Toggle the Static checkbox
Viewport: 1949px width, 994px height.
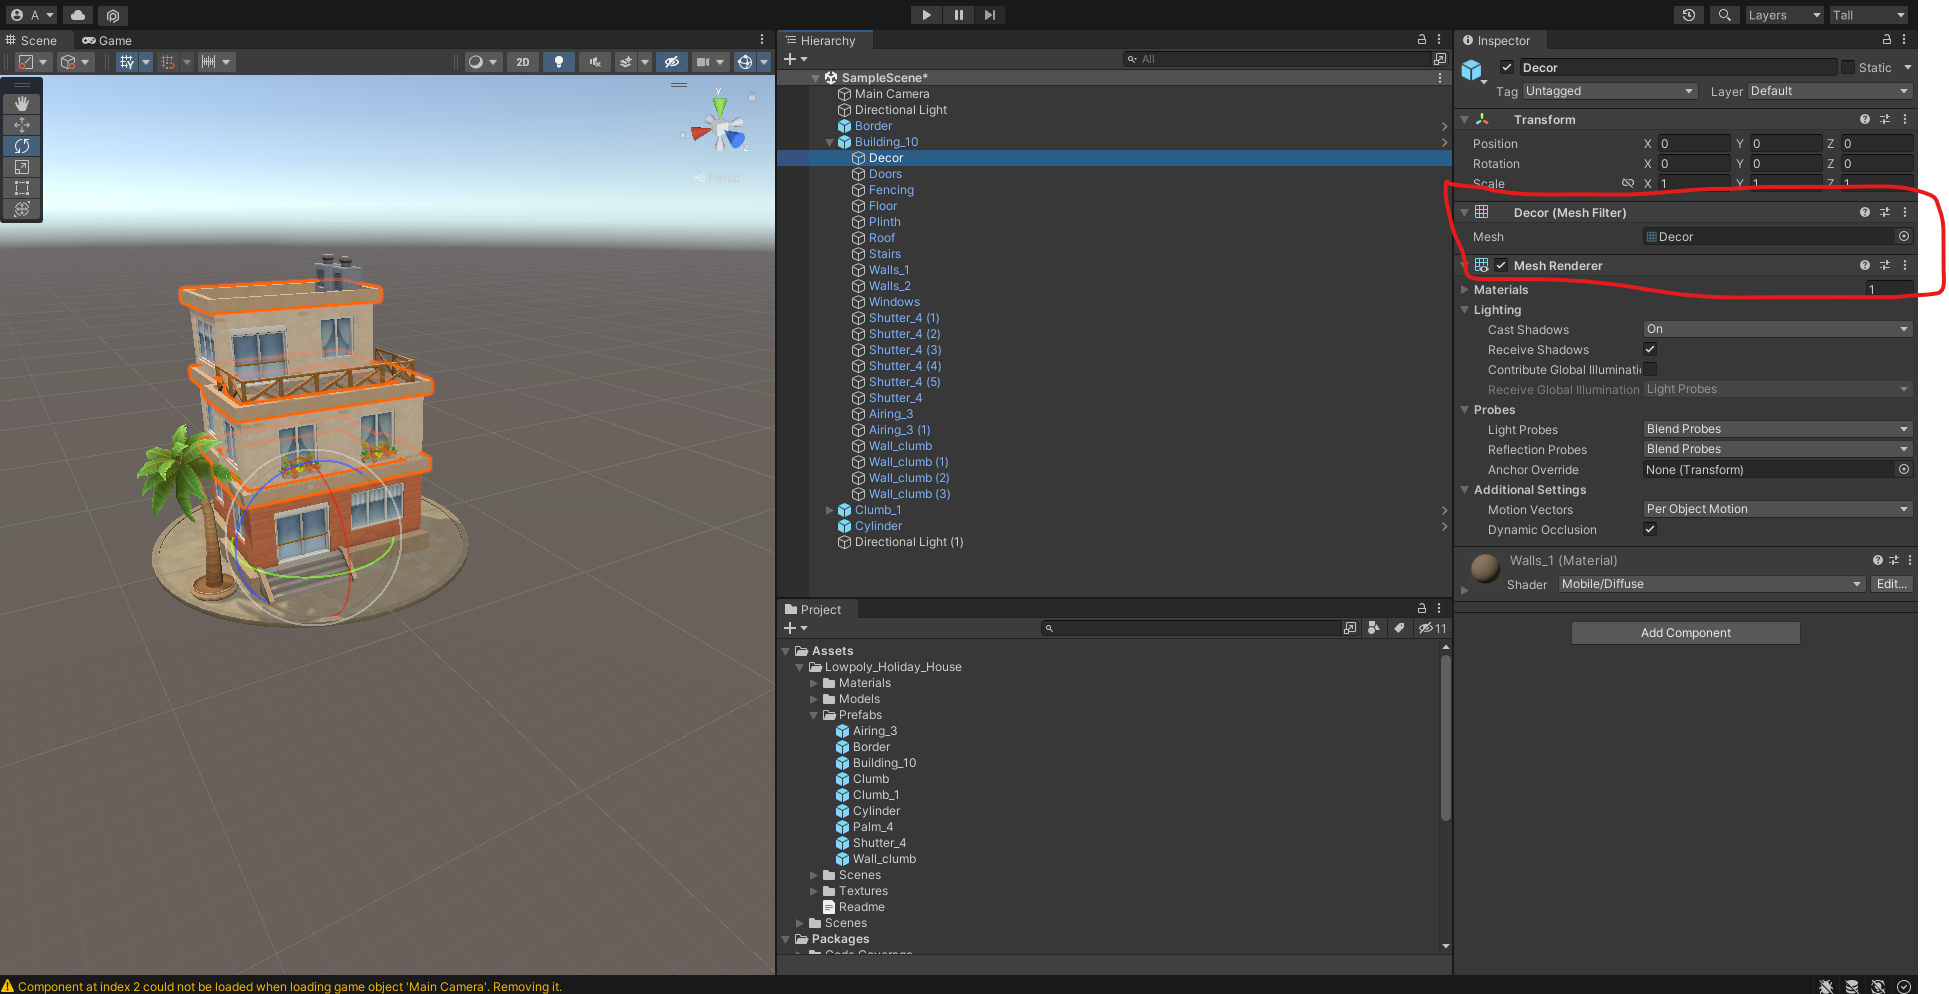click(x=1848, y=68)
